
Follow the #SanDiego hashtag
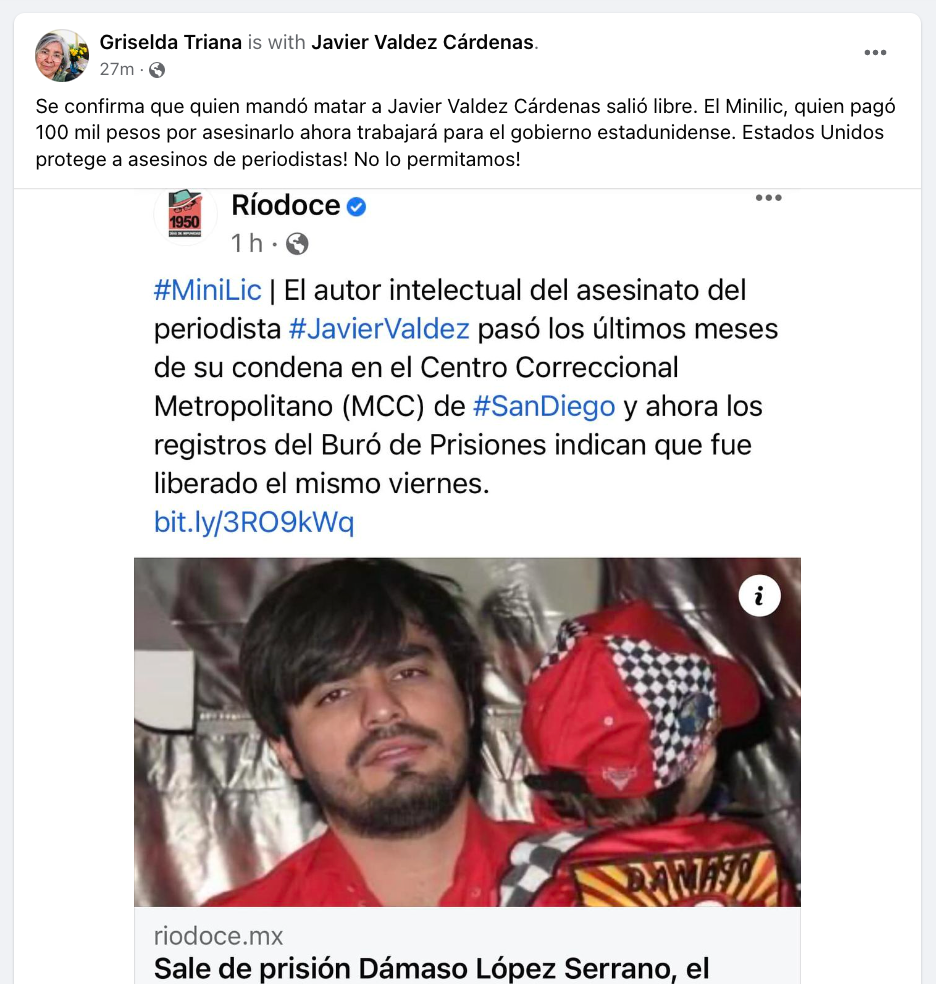coord(544,406)
